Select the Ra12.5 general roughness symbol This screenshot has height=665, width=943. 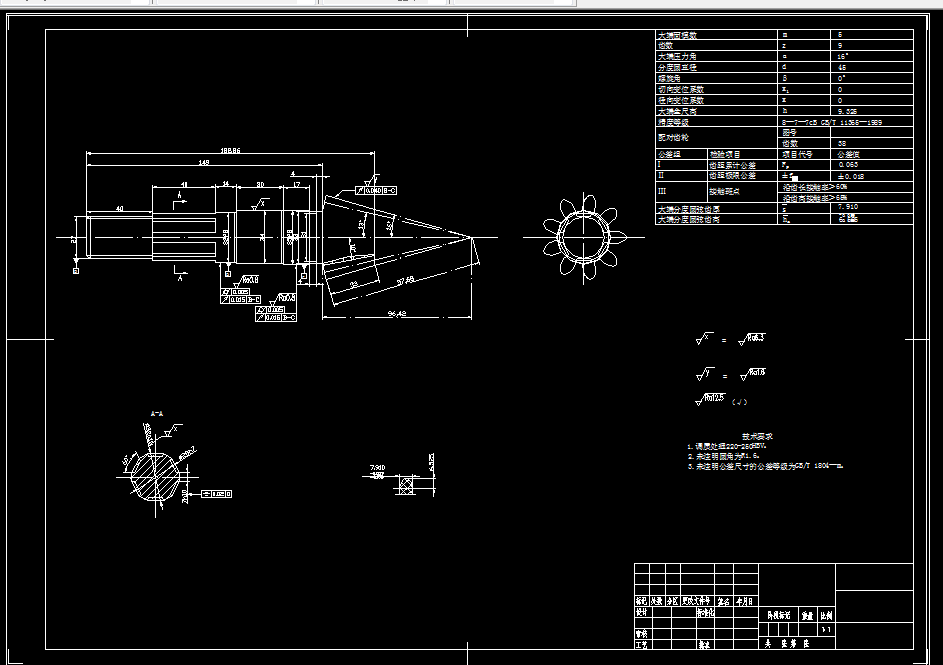point(711,399)
